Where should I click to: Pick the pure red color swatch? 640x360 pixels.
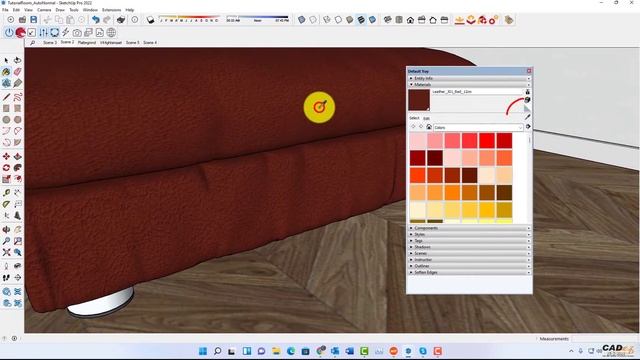pyautogui.click(x=487, y=140)
